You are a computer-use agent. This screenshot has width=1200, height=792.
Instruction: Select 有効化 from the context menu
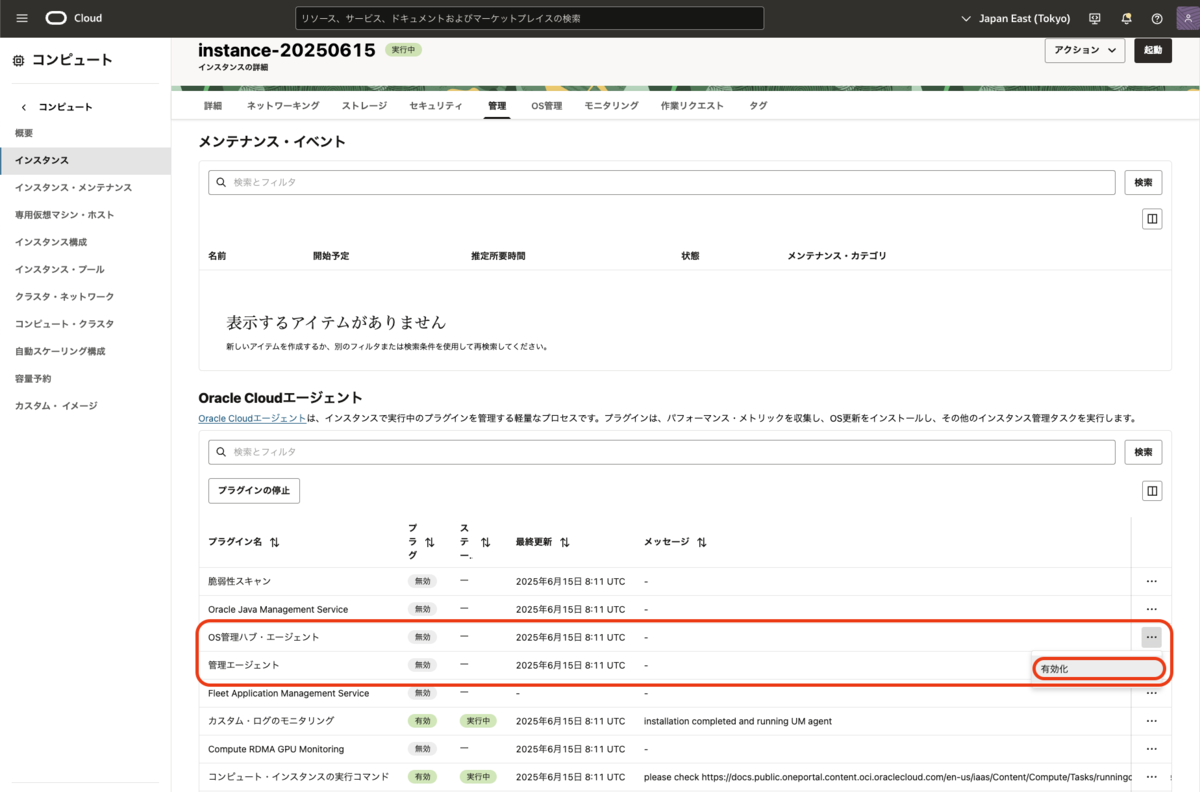tap(1099, 669)
